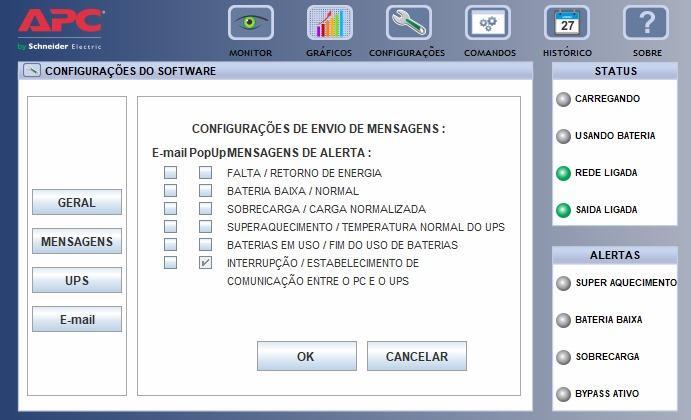
Task: Click the 'SUPERAQUECIMENTO / TEMPERATURA NORMAL DO UPS' label
Action: [x=366, y=227]
